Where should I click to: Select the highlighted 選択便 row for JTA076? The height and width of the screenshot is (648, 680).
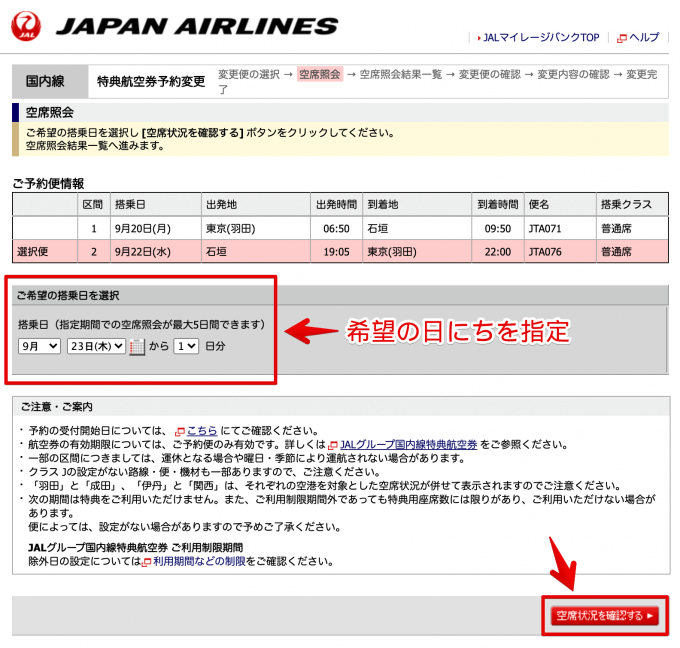coord(338,251)
